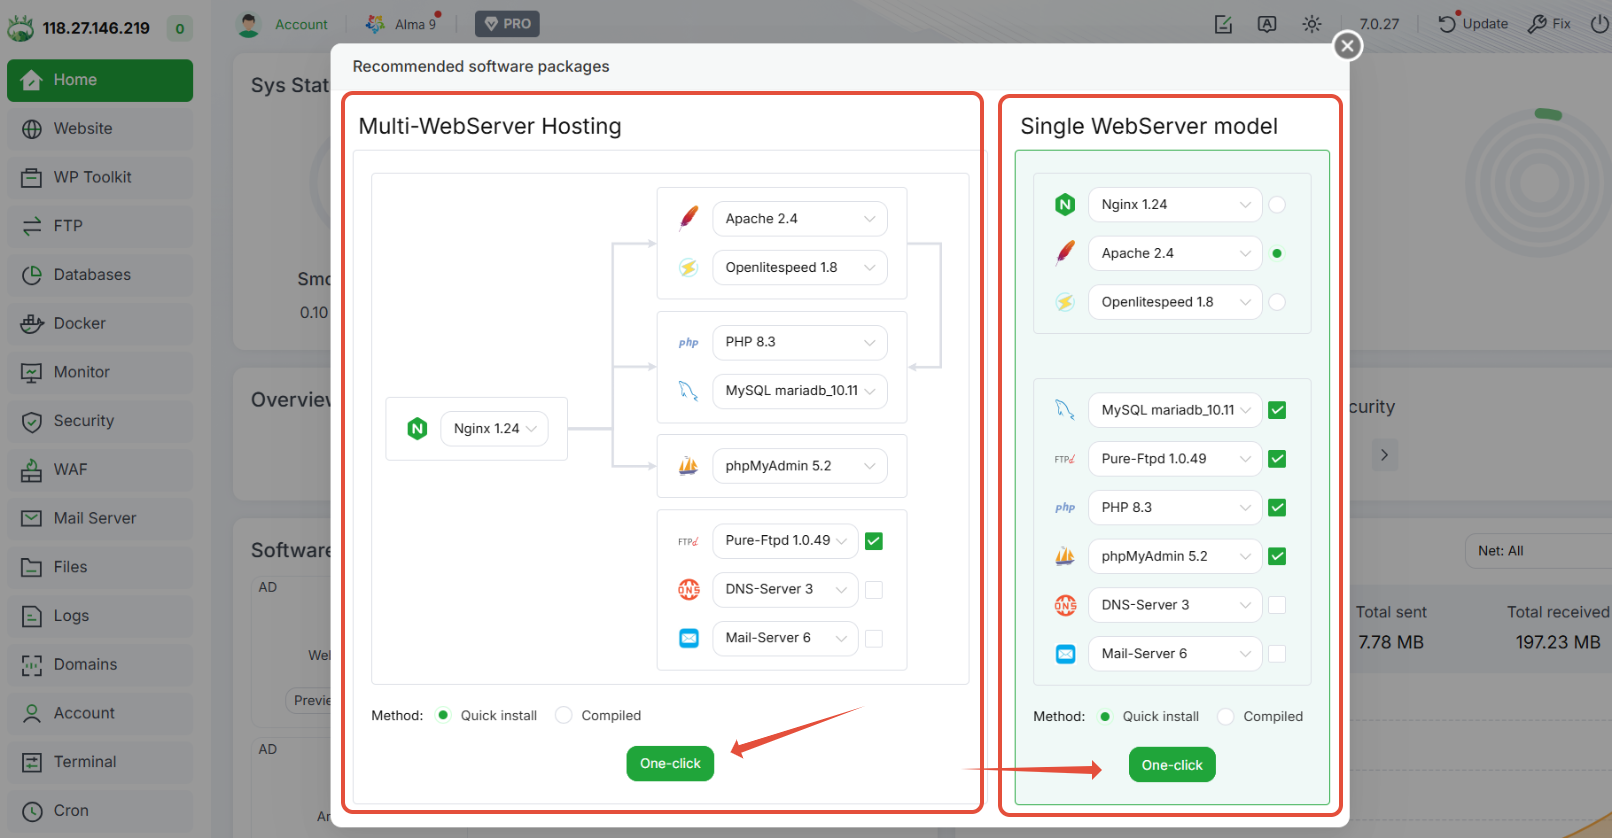Image resolution: width=1612 pixels, height=838 pixels.
Task: Open phpMyAdmin 5.2 dropdown in Multi-WebServer Hosting
Action: 800,466
